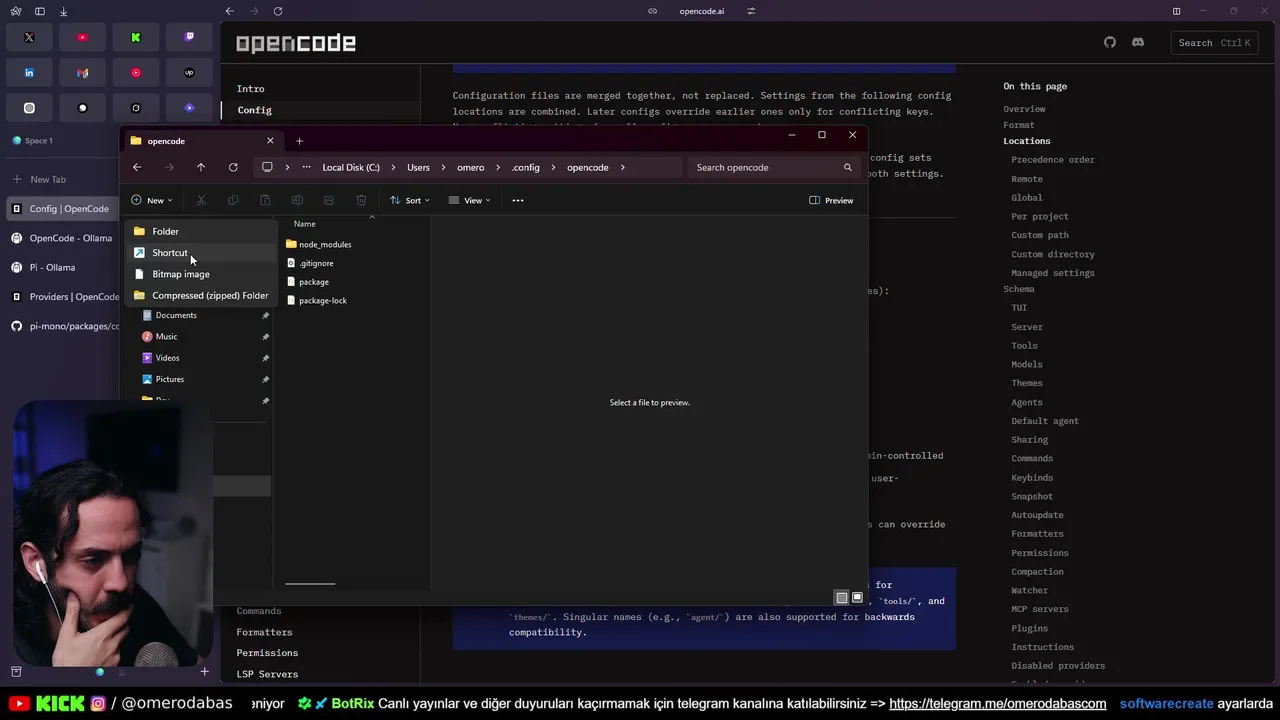
Task: Click the Copy icon in Explorer toolbar
Action: tap(233, 200)
